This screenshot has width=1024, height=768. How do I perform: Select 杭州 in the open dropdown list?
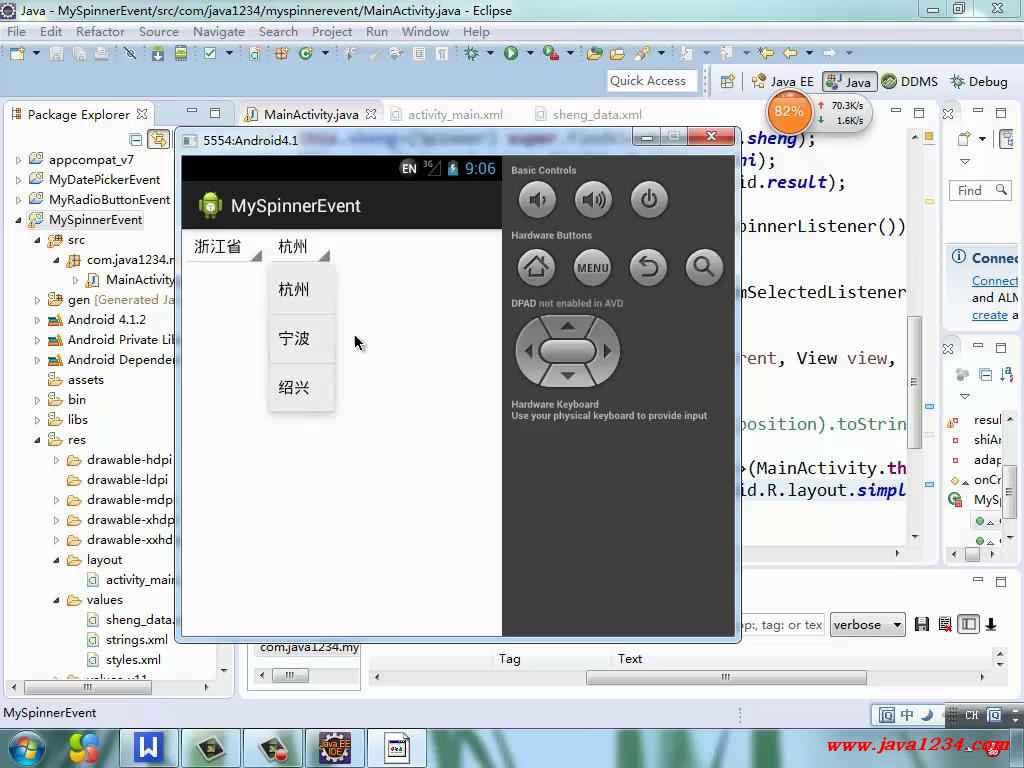click(x=302, y=290)
